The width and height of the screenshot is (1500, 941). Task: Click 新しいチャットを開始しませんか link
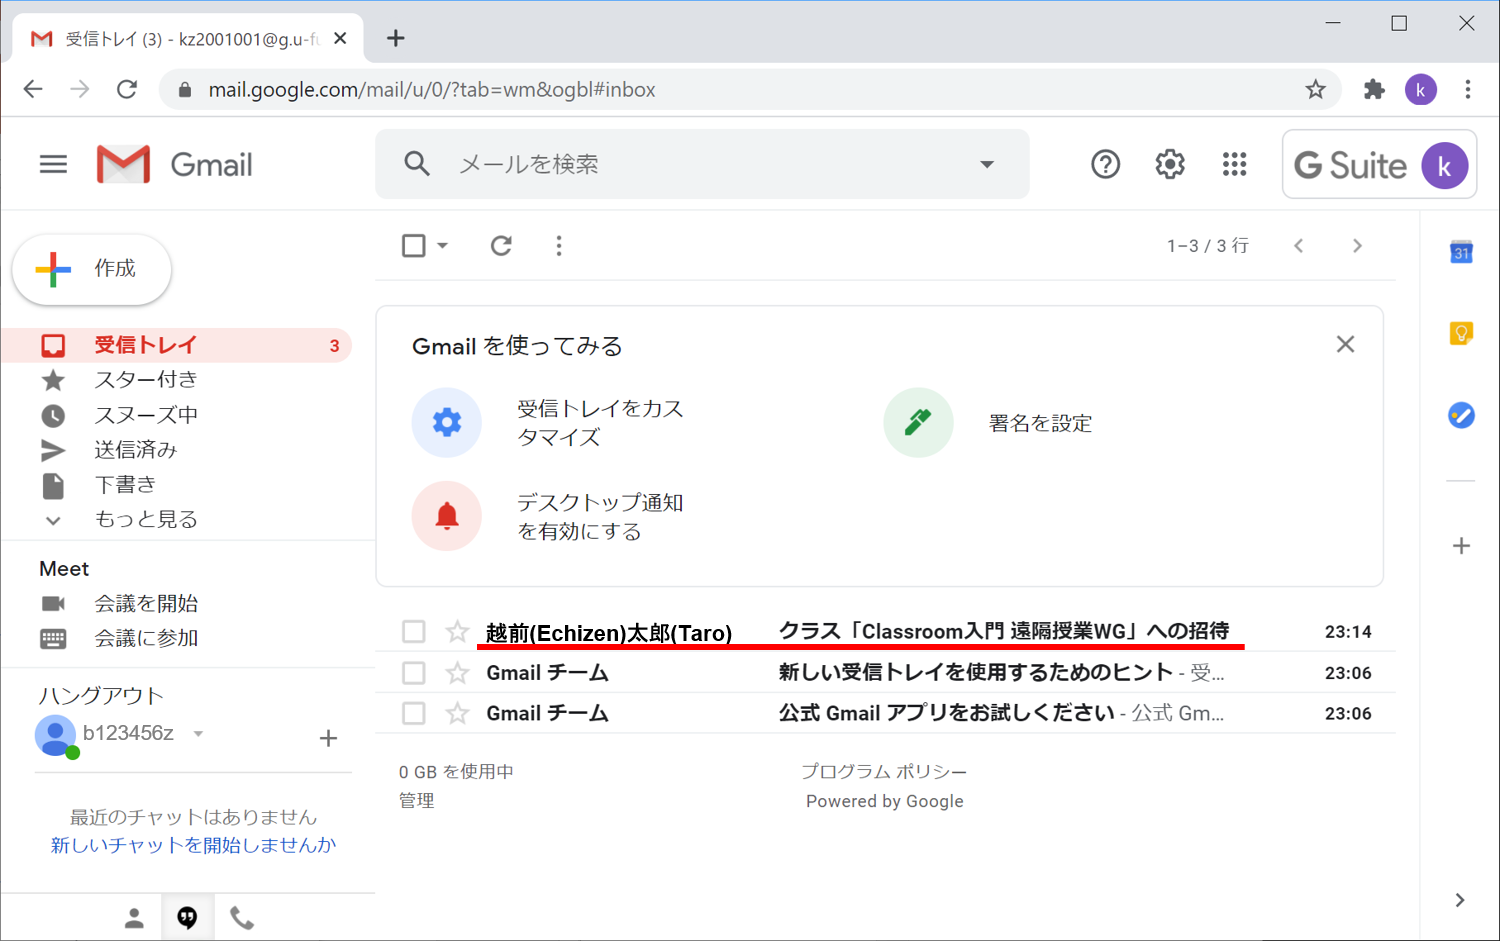tap(193, 845)
